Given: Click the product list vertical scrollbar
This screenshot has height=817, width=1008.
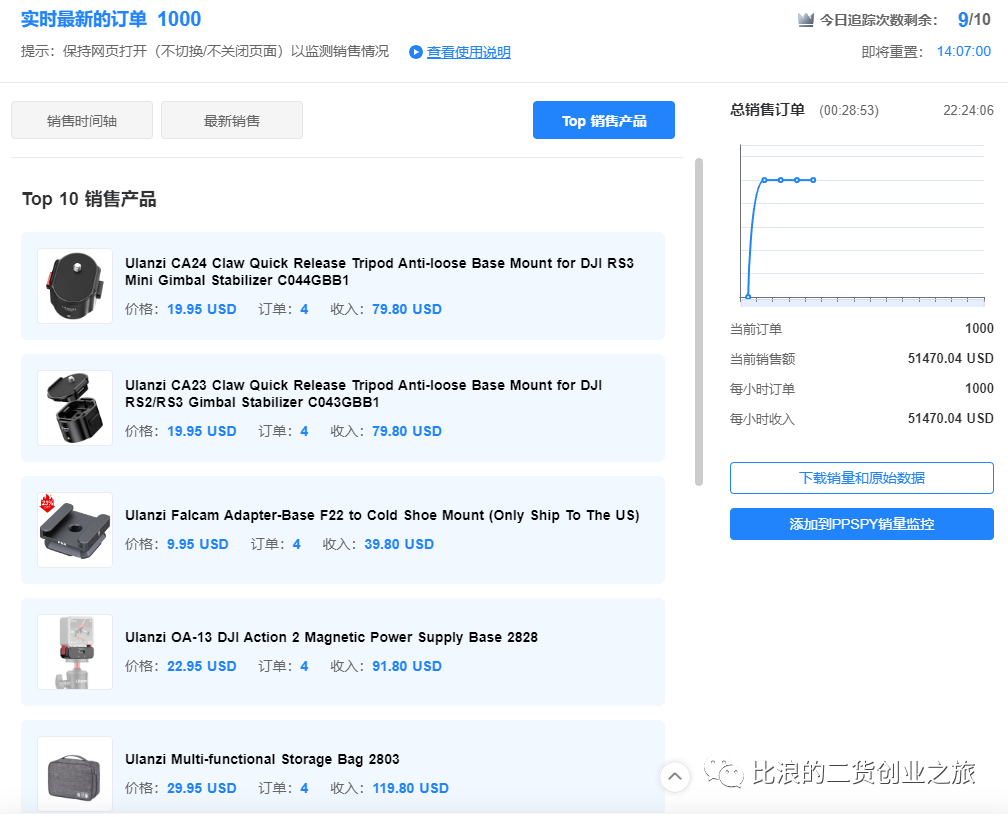Looking at the screenshot, I should pyautogui.click(x=699, y=322).
